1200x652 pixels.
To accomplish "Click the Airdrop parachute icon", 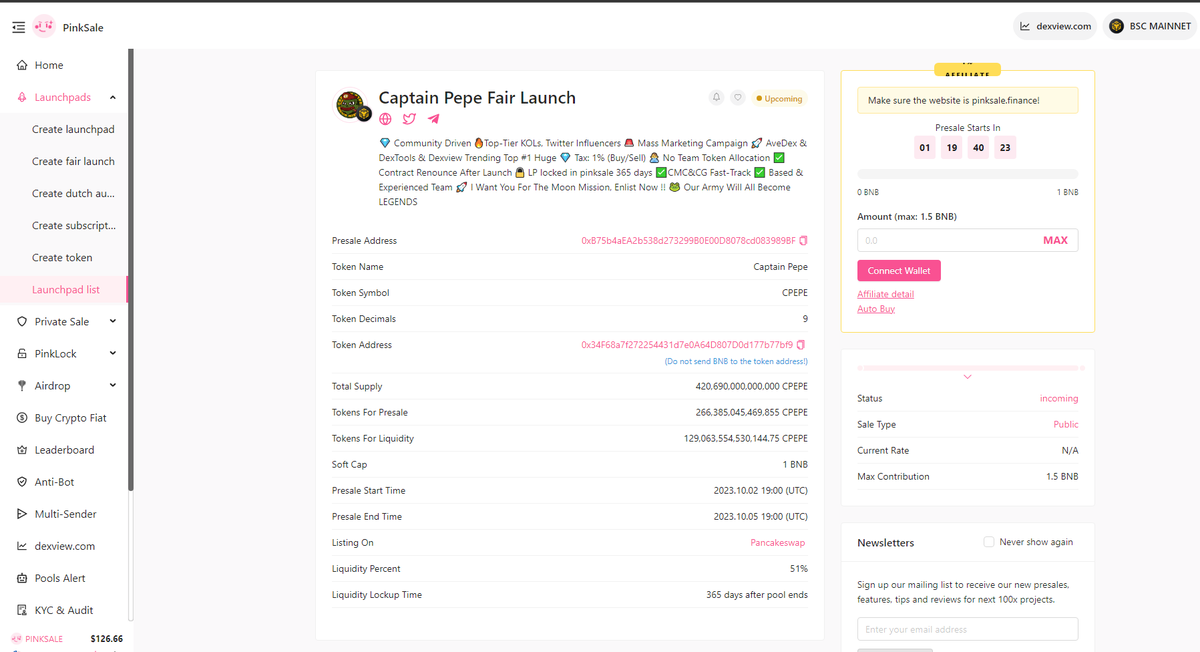I will 22,386.
